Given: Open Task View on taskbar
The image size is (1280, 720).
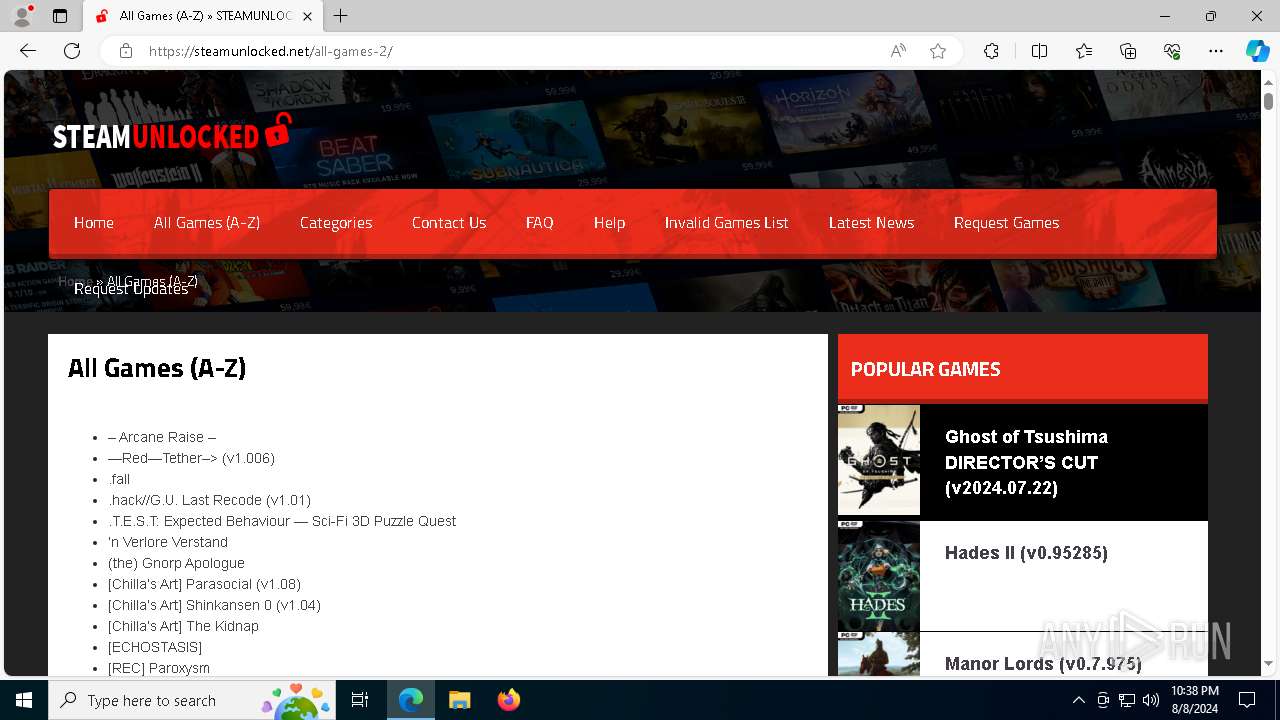Looking at the screenshot, I should pyautogui.click(x=360, y=700).
